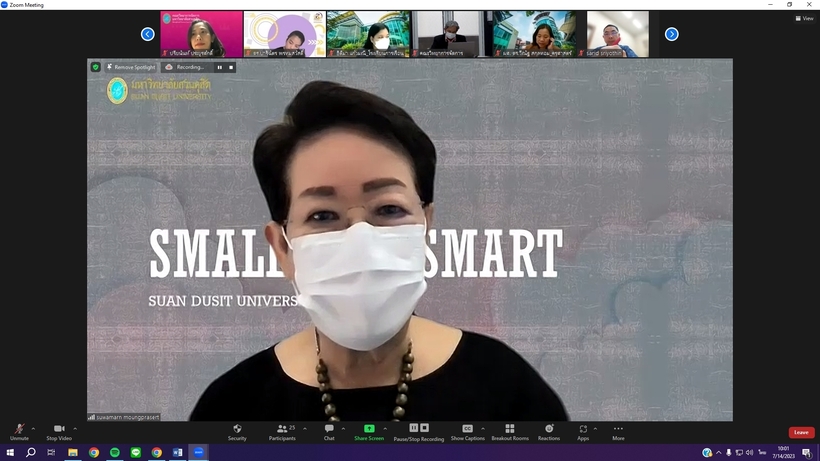Viewport: 820px width, 461px height.
Task: Expand arrow next to Apps
Action: click(595, 429)
